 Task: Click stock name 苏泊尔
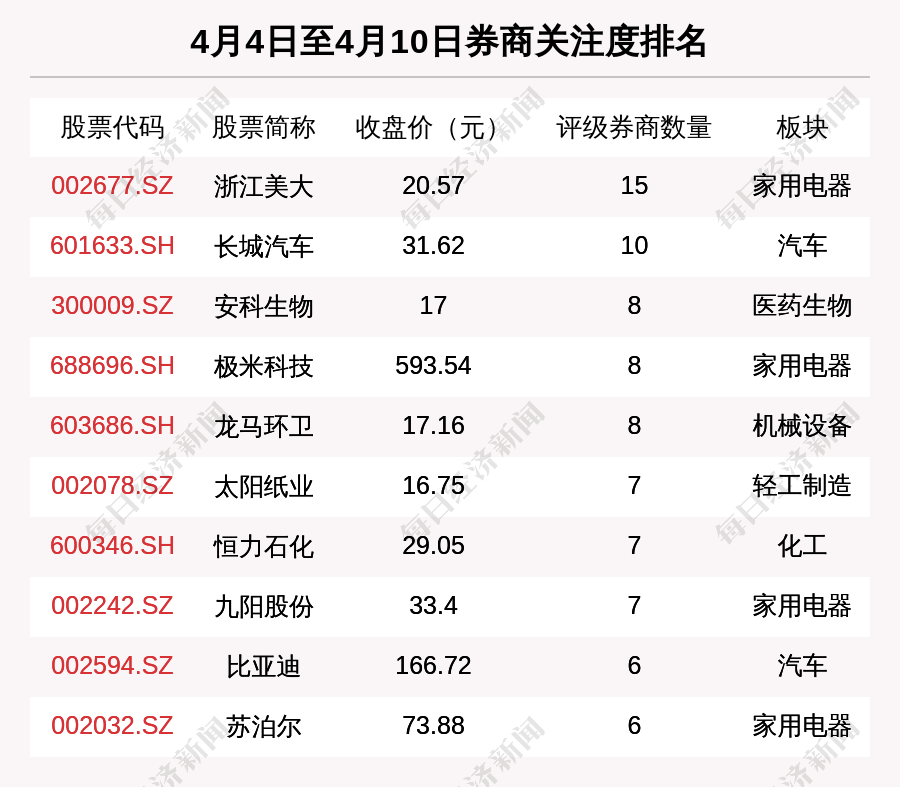(x=263, y=727)
